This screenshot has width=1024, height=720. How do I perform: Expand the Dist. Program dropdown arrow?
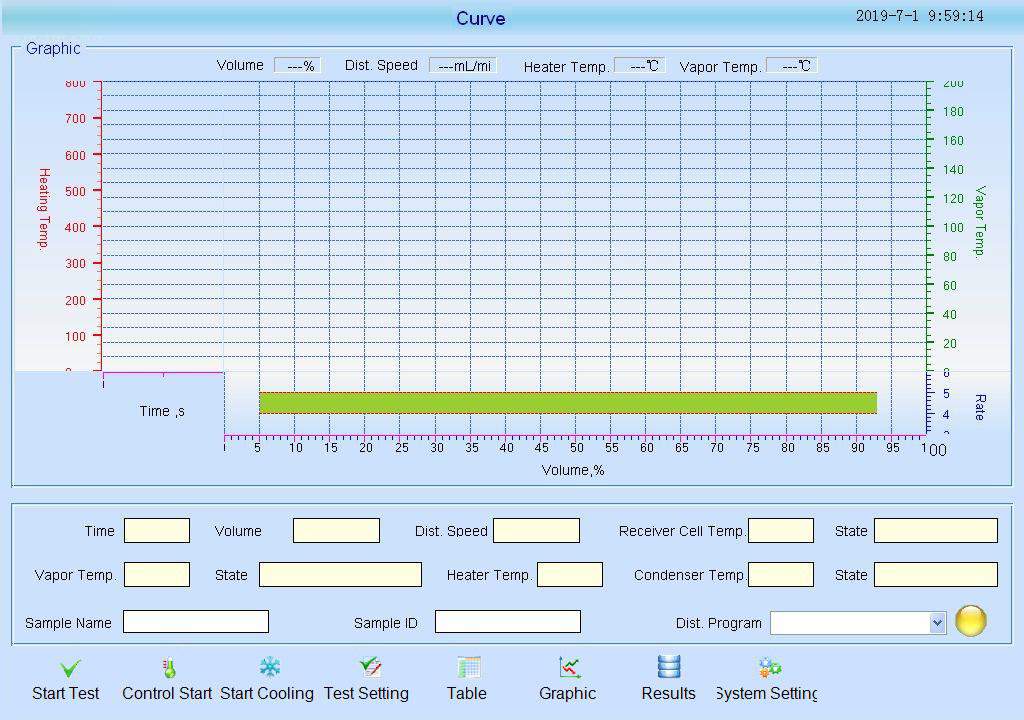[937, 623]
